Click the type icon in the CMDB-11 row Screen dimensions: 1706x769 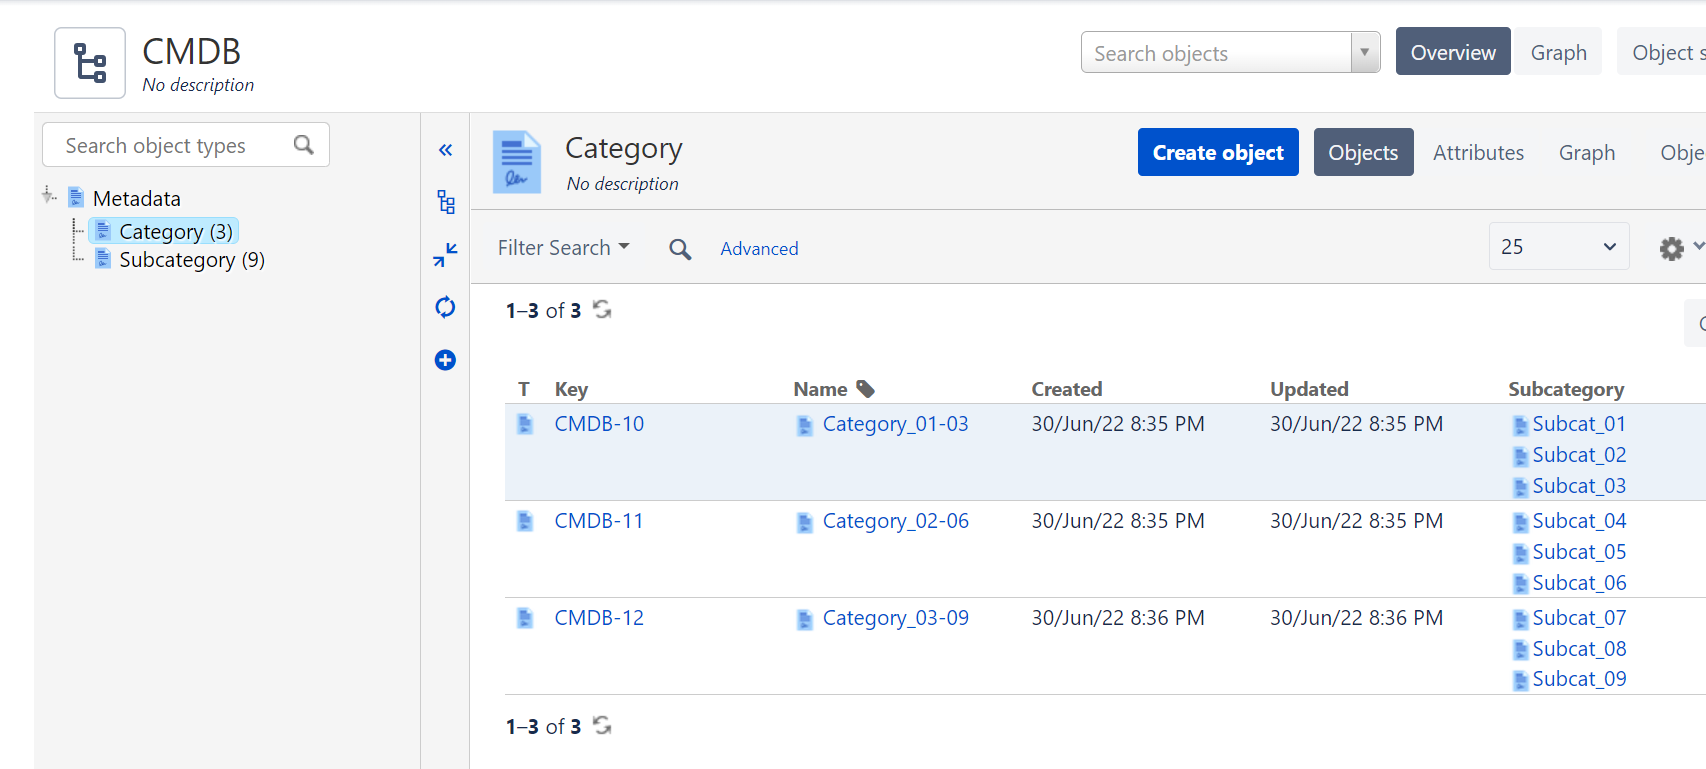(x=525, y=521)
